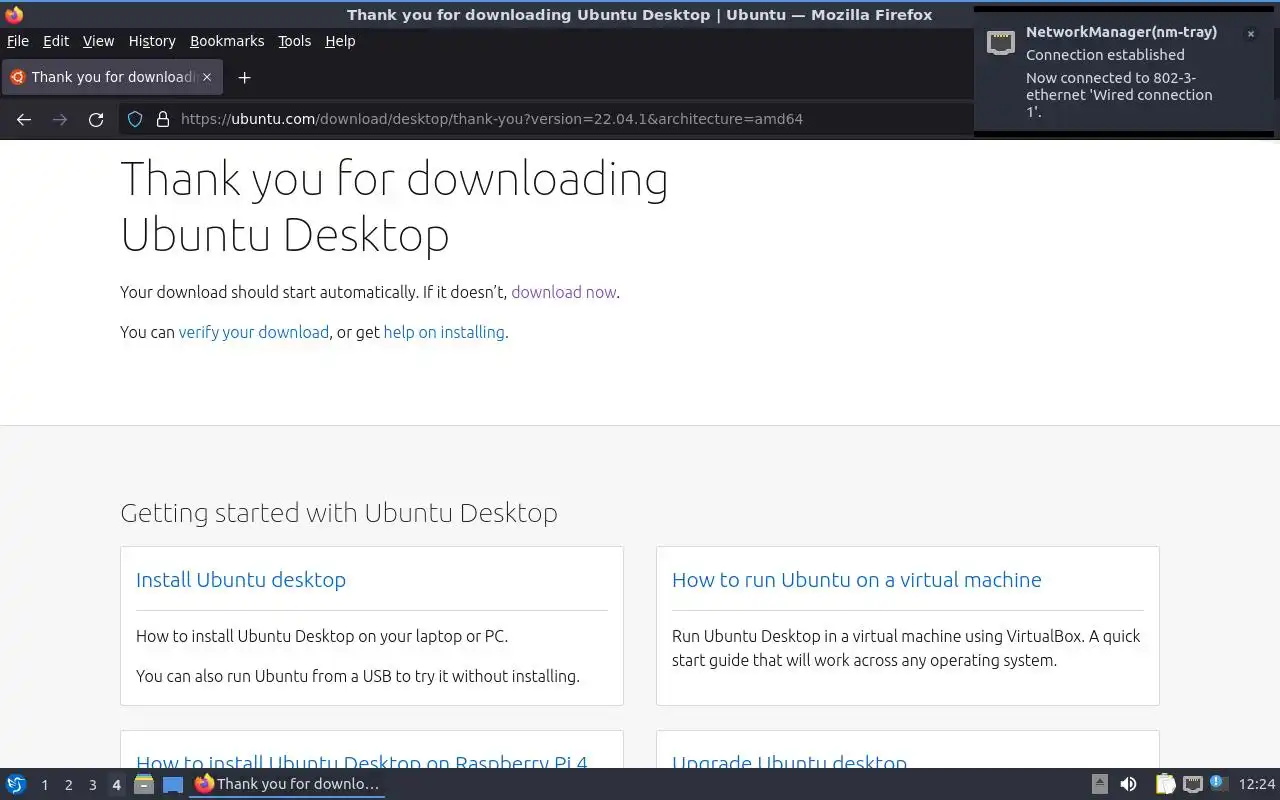The width and height of the screenshot is (1280, 800).
Task: Click the network connection tray icon
Action: [x=1192, y=785]
